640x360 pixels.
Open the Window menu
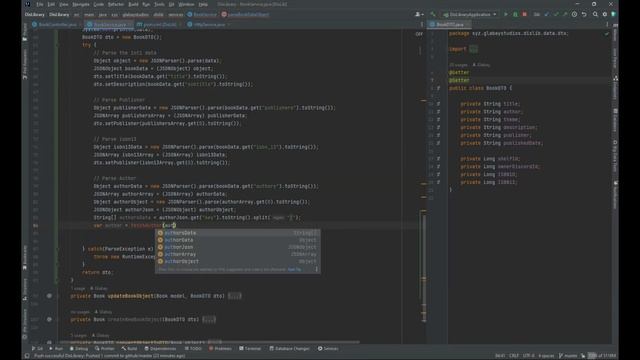click(186, 4)
